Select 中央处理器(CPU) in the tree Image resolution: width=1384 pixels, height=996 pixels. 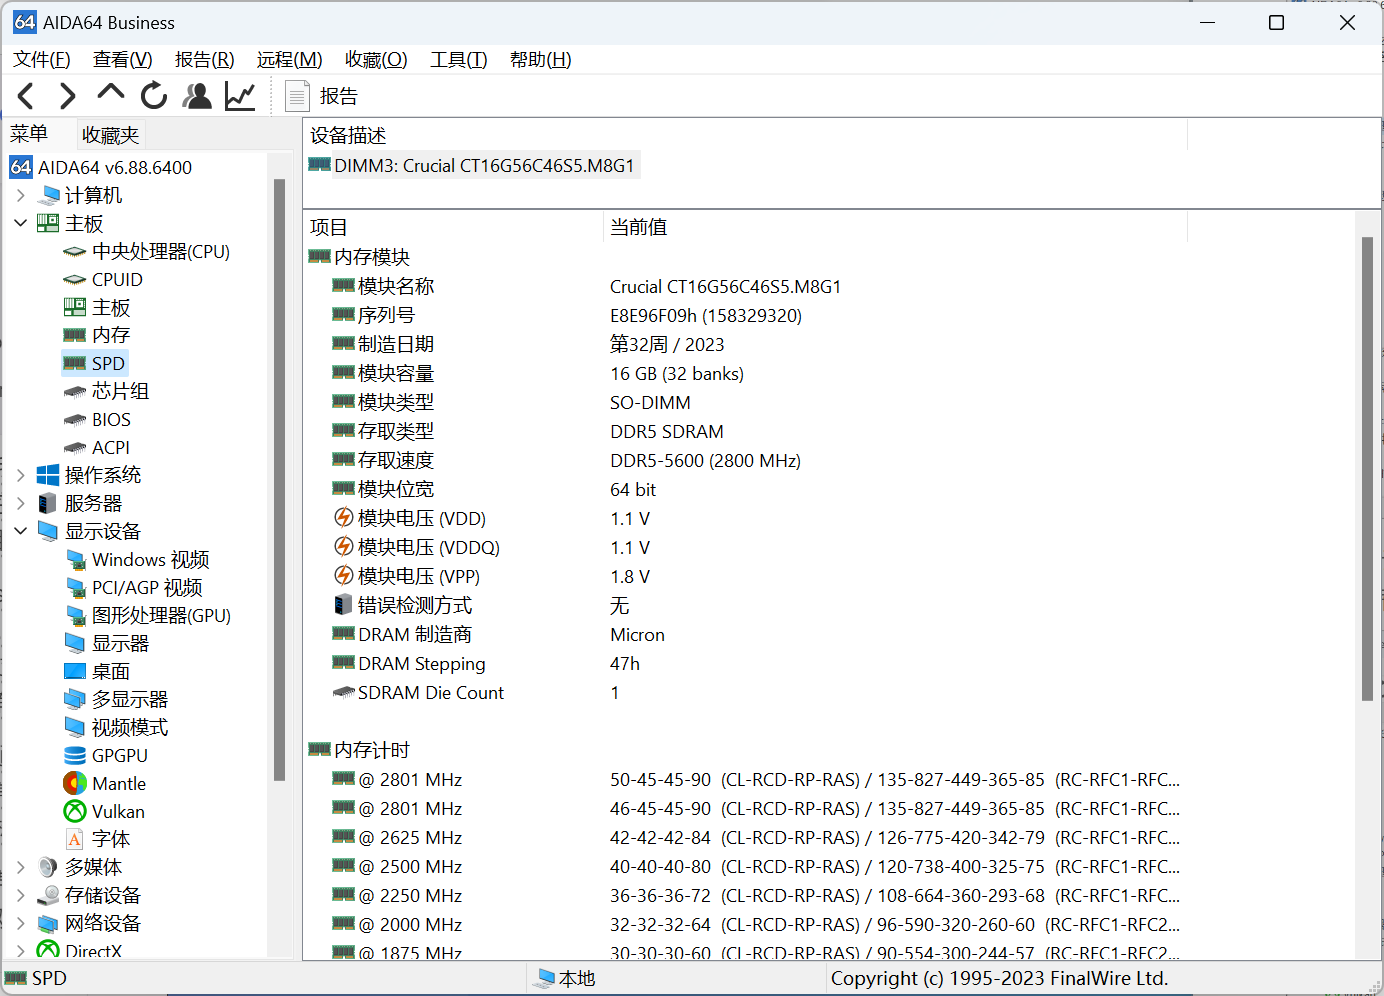tap(147, 251)
